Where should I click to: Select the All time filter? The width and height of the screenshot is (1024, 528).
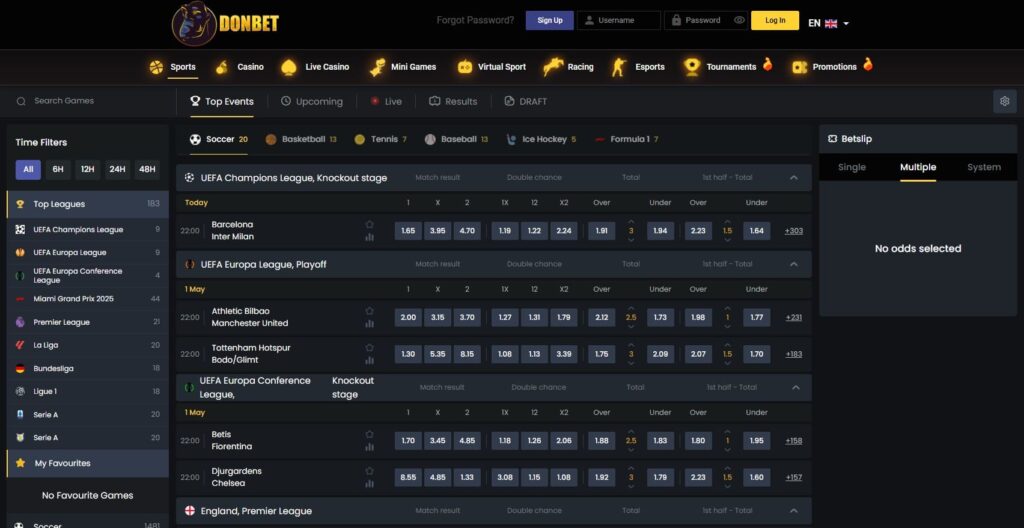(28, 170)
